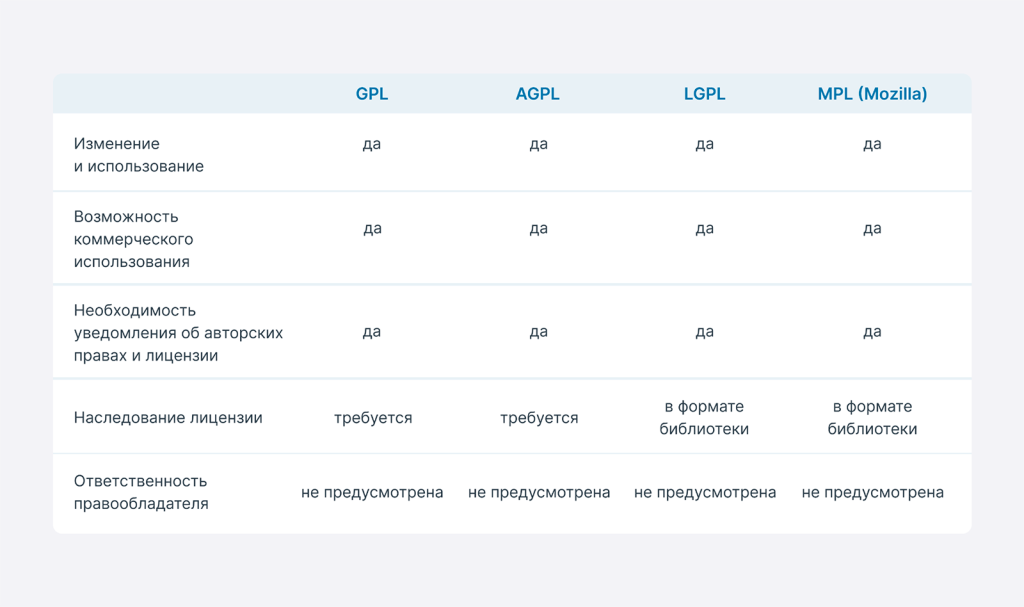Click 'не предусмотрена' in the LGPL column
This screenshot has width=1024, height=607.
pyautogui.click(x=704, y=493)
